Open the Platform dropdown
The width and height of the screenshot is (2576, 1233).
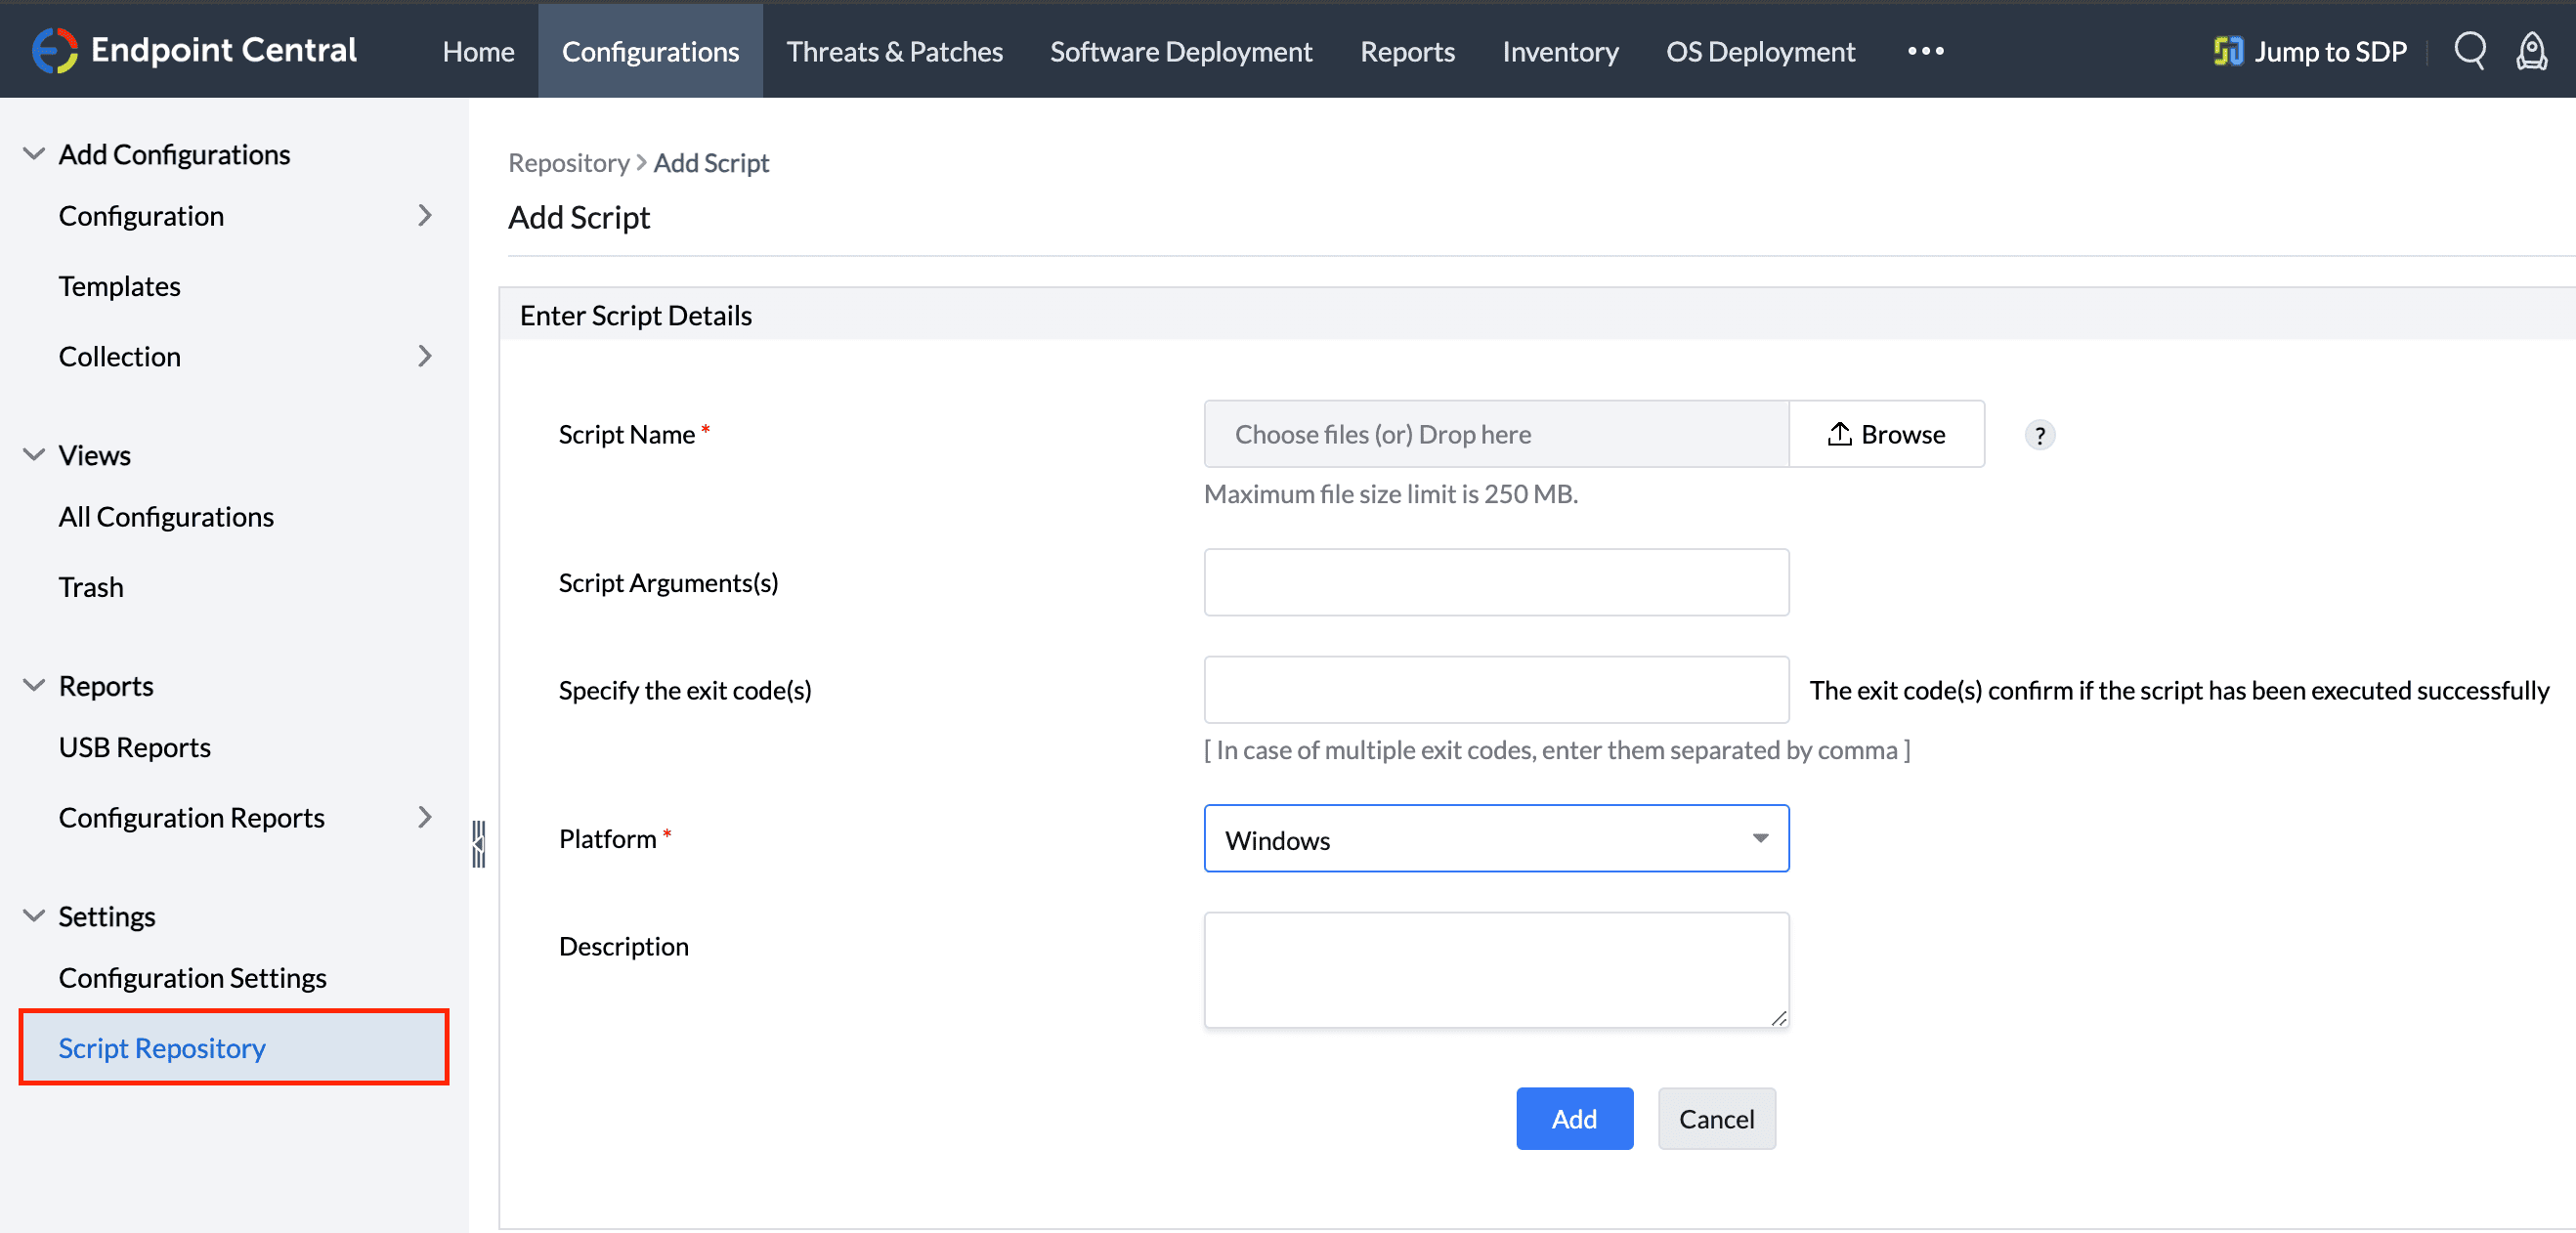1496,839
